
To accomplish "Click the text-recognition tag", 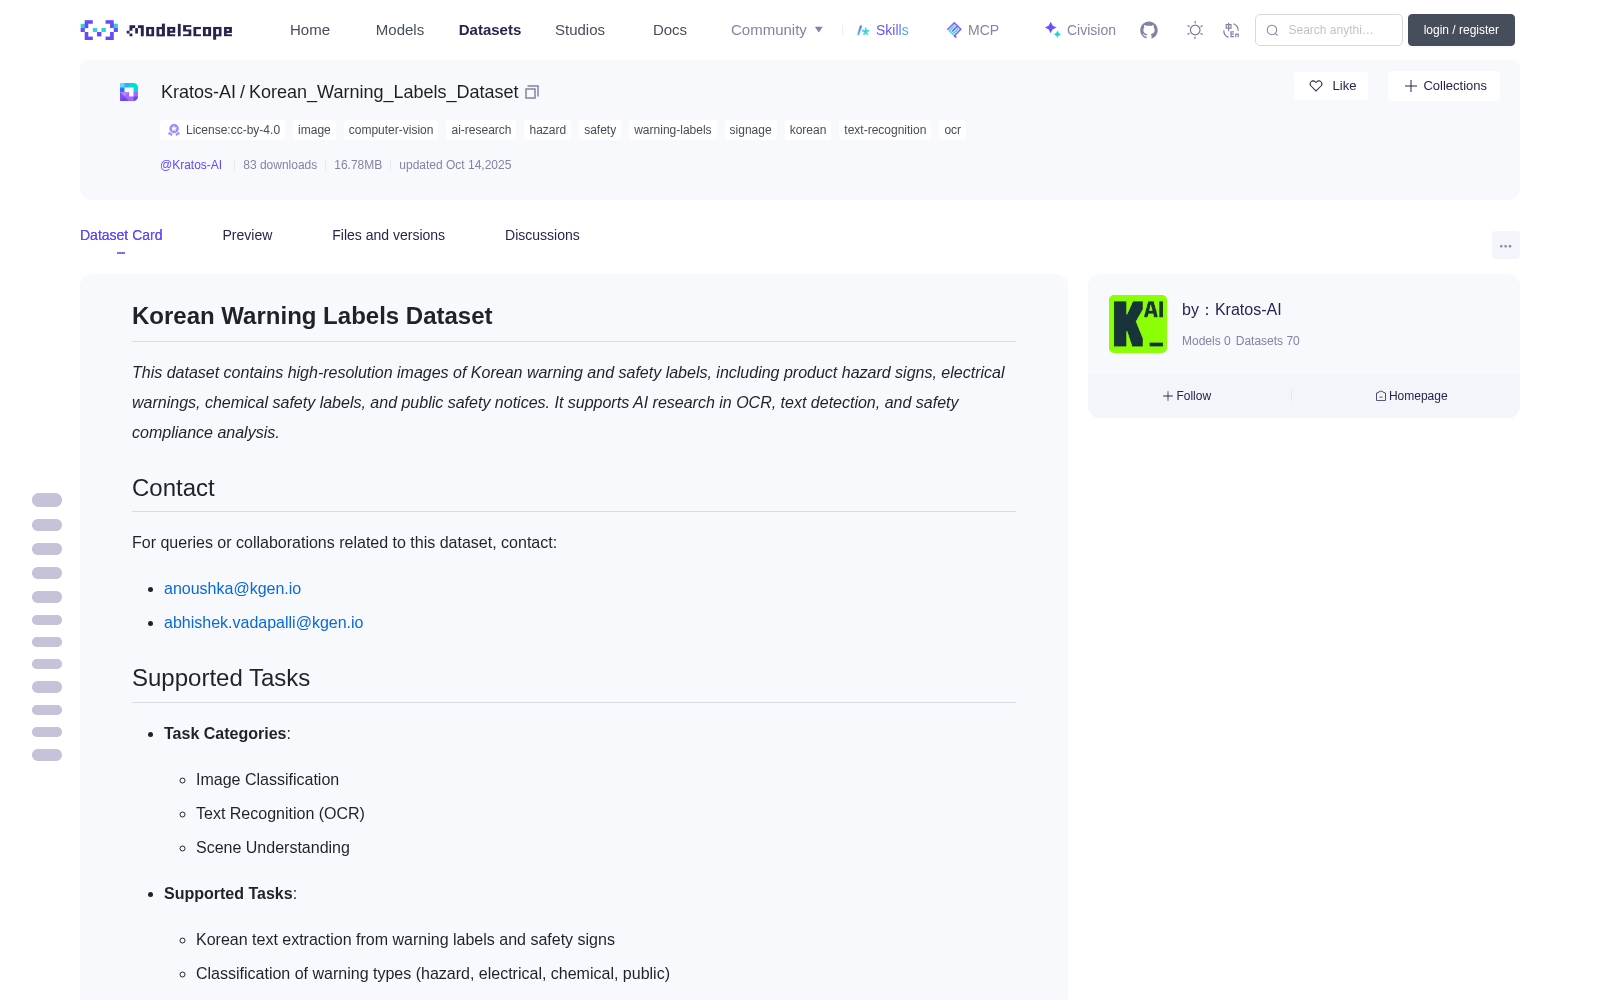I will pos(885,130).
